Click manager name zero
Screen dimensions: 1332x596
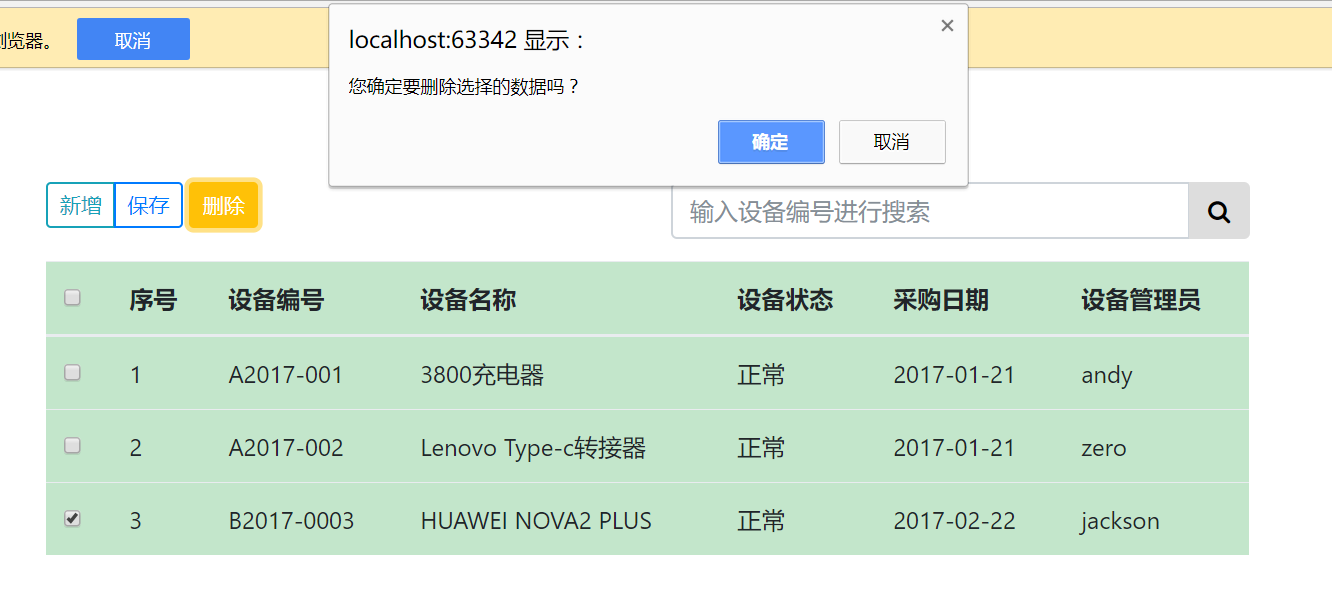(x=1104, y=449)
